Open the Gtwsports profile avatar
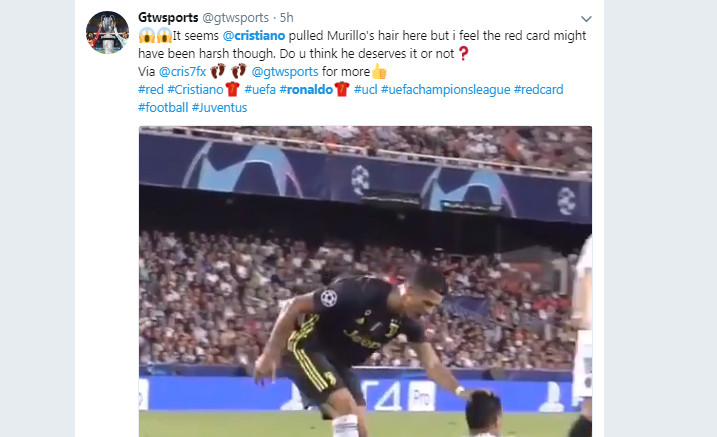Image resolution: width=717 pixels, height=437 pixels. [107, 32]
